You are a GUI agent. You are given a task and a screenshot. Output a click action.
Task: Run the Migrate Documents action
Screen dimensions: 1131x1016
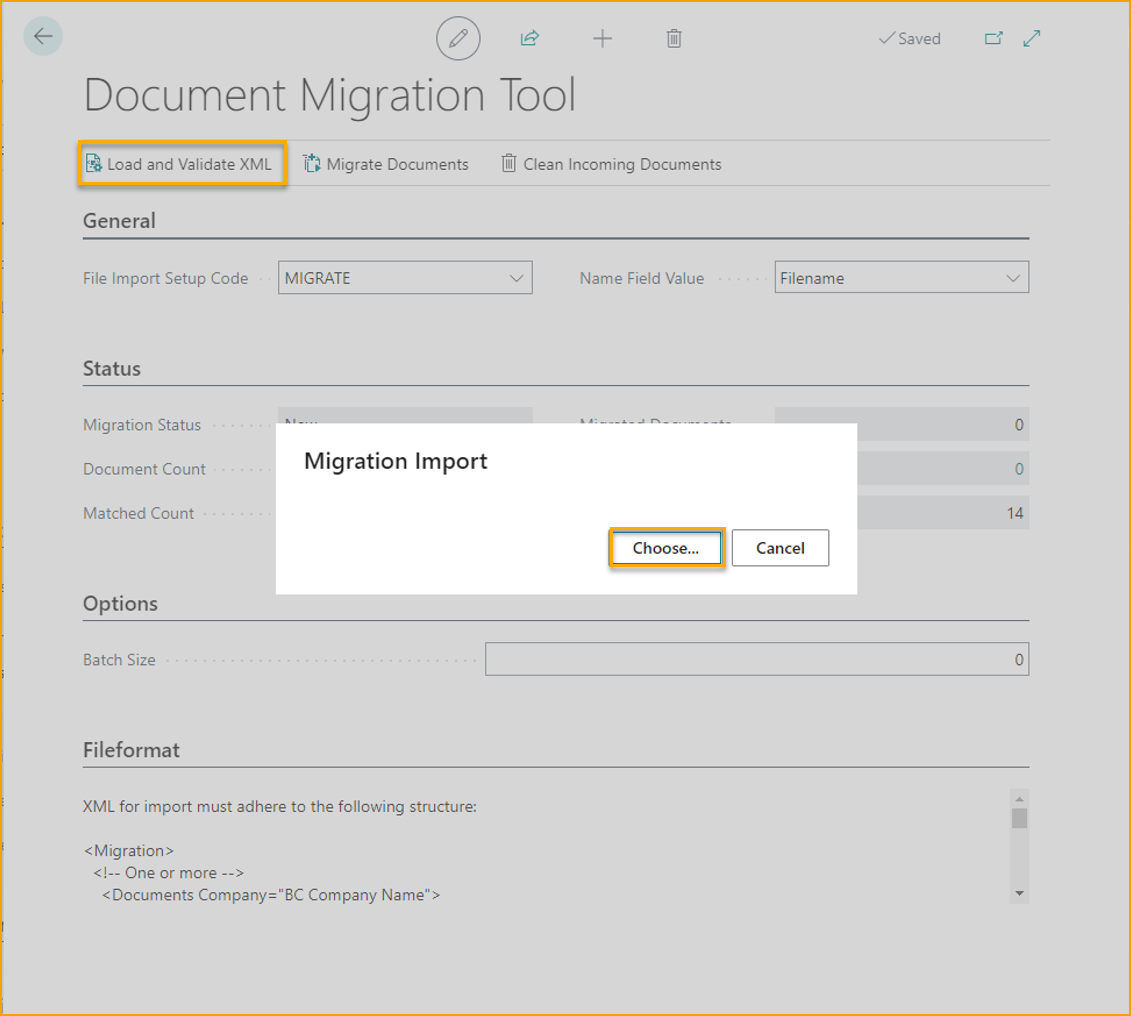385,163
